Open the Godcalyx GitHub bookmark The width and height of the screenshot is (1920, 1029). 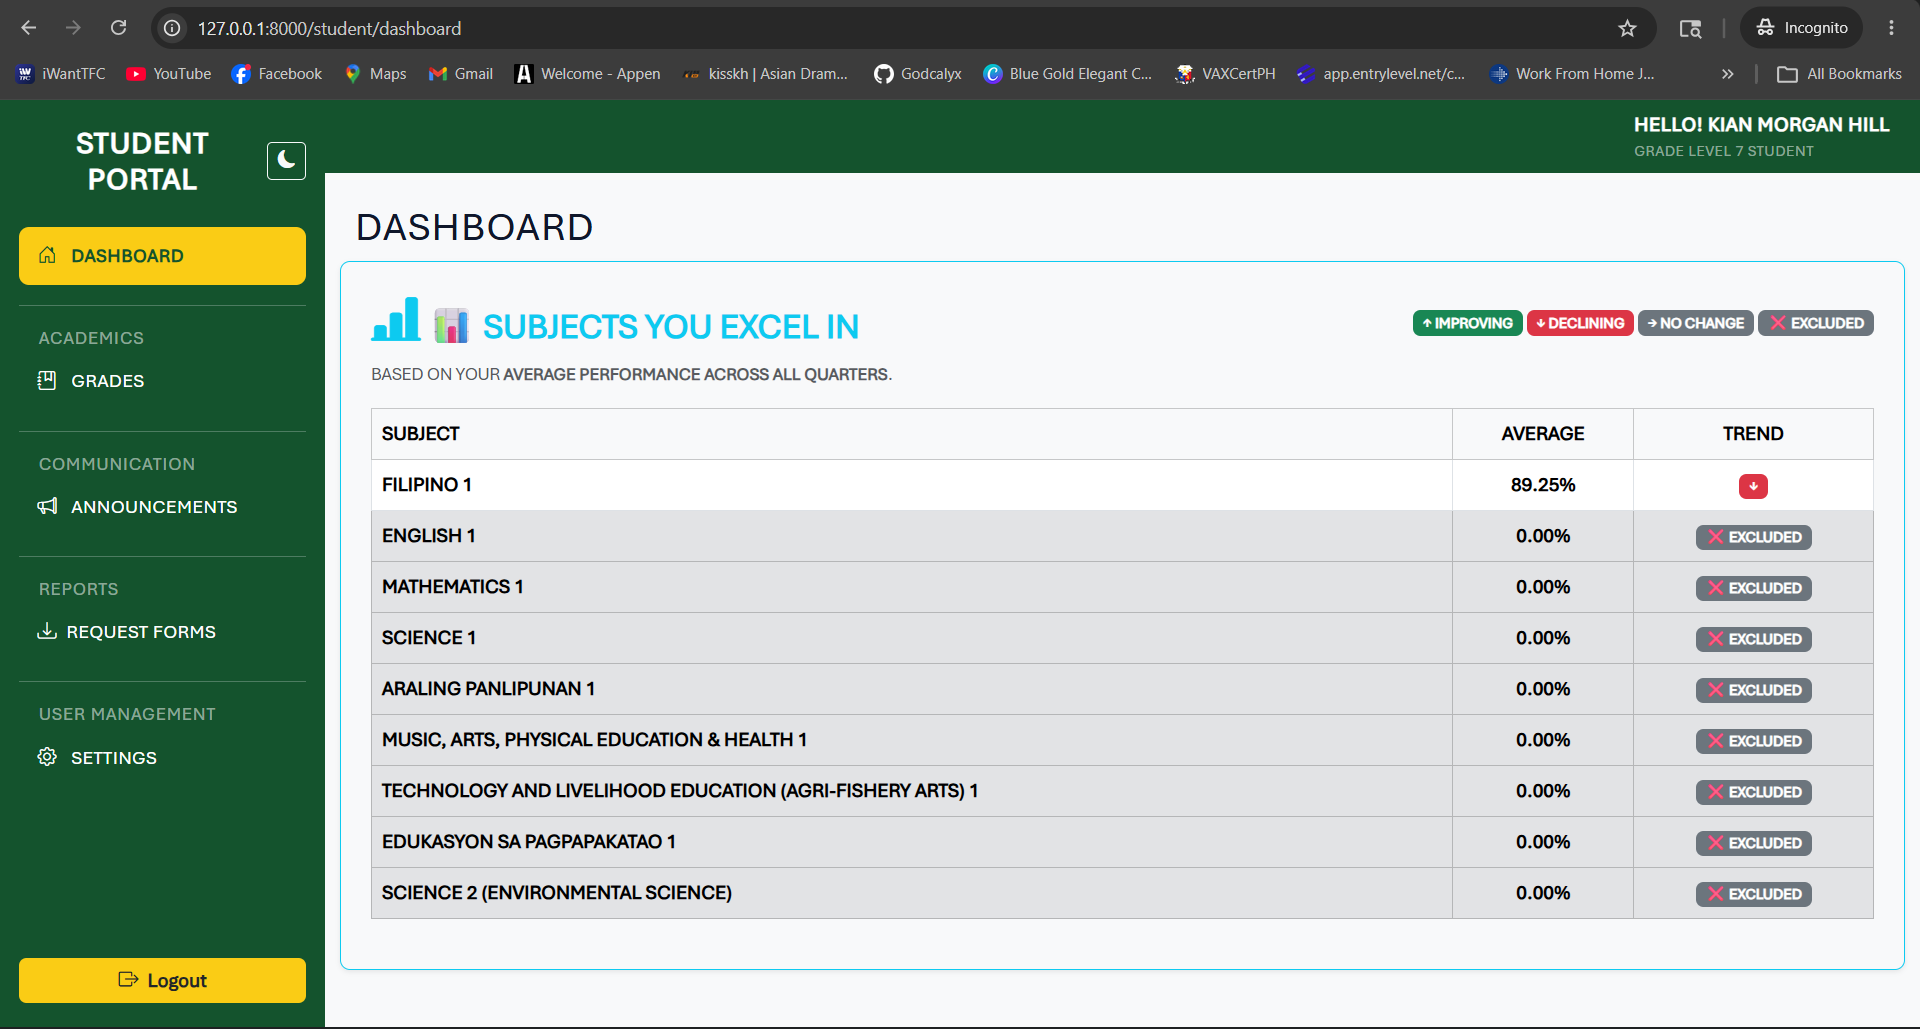(917, 74)
